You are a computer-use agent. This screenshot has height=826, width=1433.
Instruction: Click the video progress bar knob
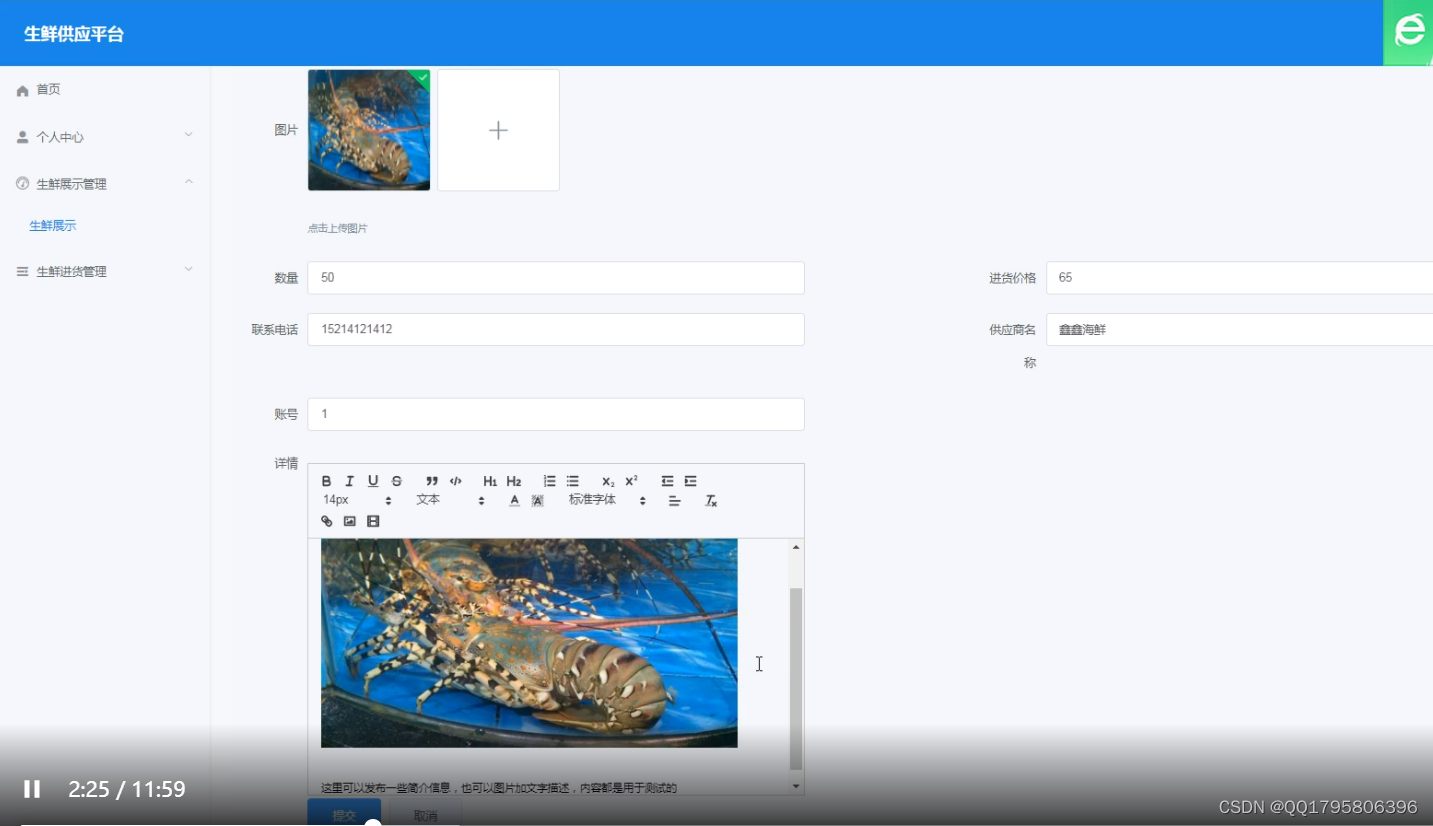click(372, 823)
